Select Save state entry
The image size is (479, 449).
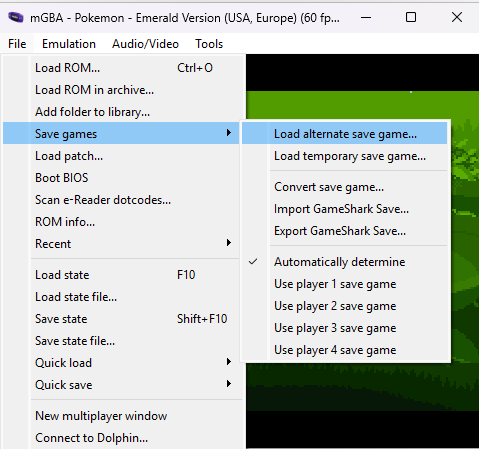tap(121, 319)
